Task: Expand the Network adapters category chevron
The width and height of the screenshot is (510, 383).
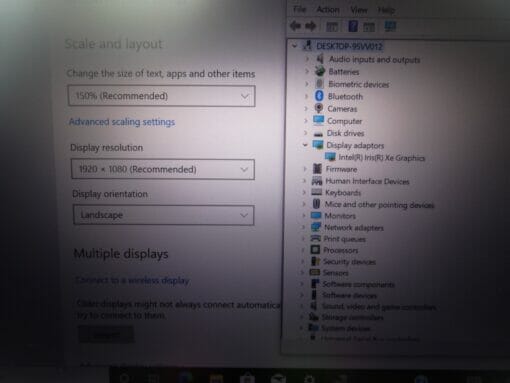Action: click(303, 228)
